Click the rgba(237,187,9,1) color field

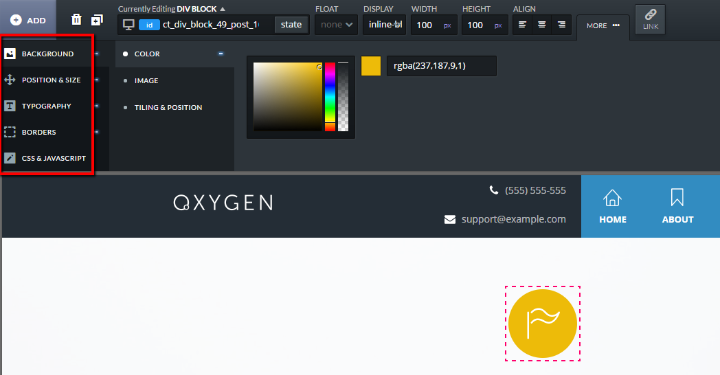(x=442, y=66)
